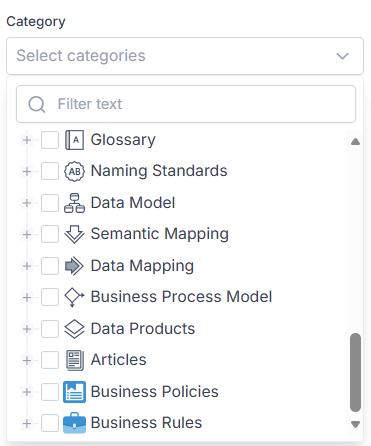Expand the Data Products plus node

[x=27, y=329]
